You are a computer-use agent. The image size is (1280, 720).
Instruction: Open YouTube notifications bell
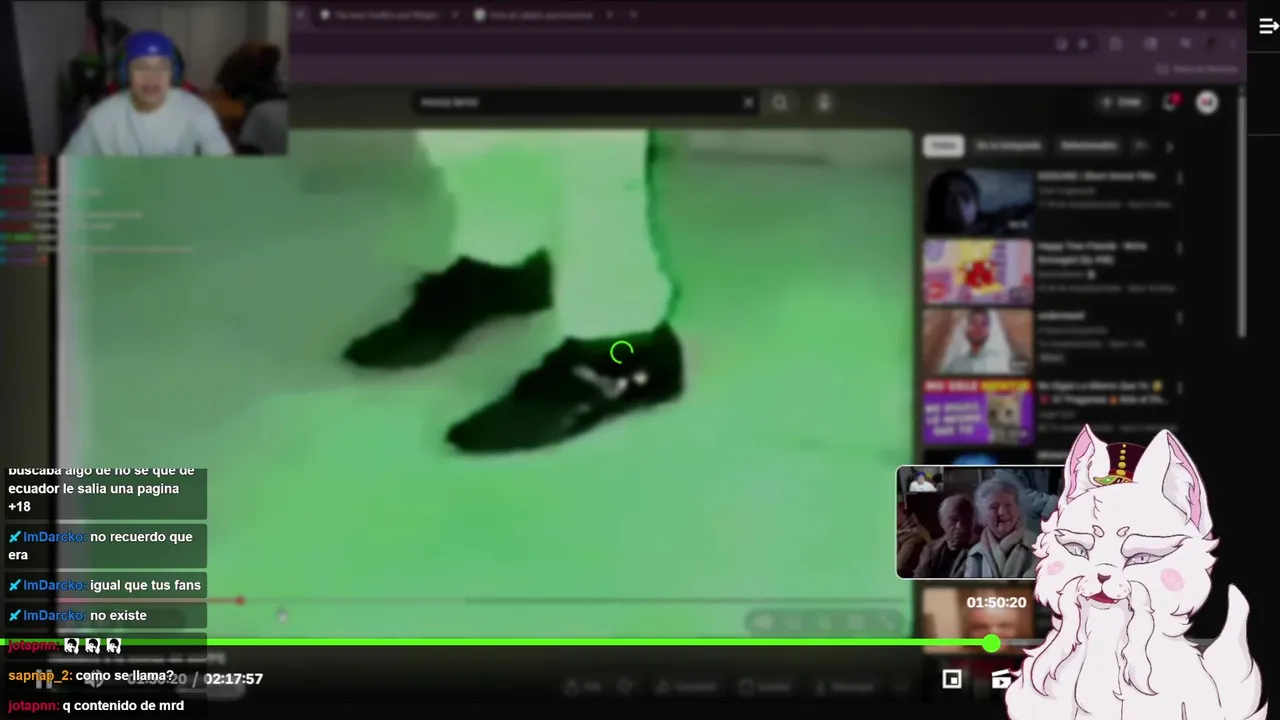(x=1170, y=102)
